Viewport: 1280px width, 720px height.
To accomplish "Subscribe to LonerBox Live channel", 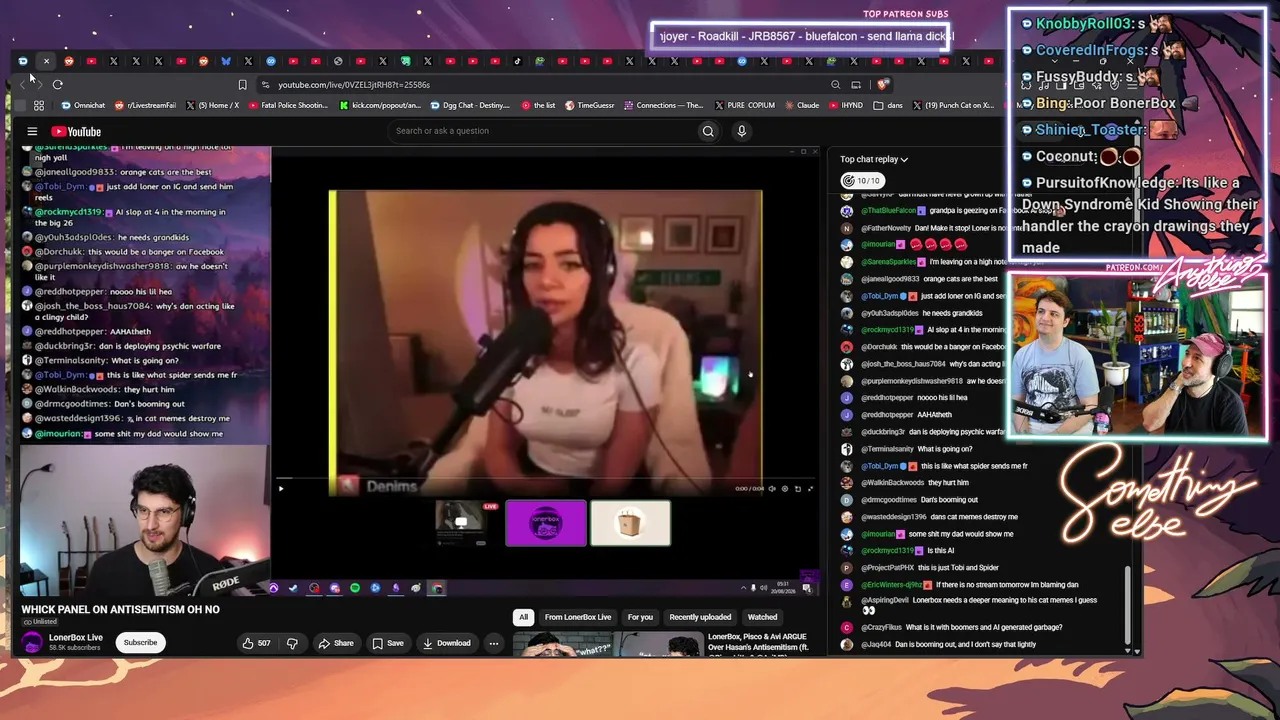I will pos(140,643).
